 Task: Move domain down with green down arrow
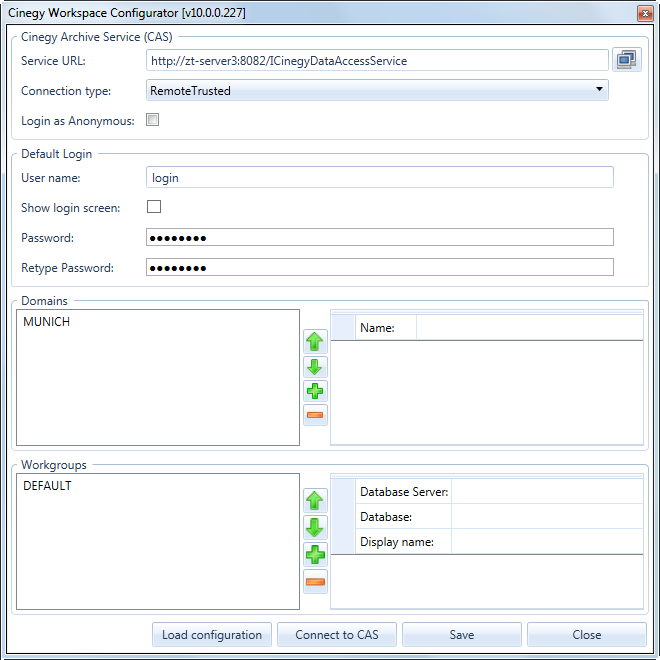pyautogui.click(x=315, y=367)
